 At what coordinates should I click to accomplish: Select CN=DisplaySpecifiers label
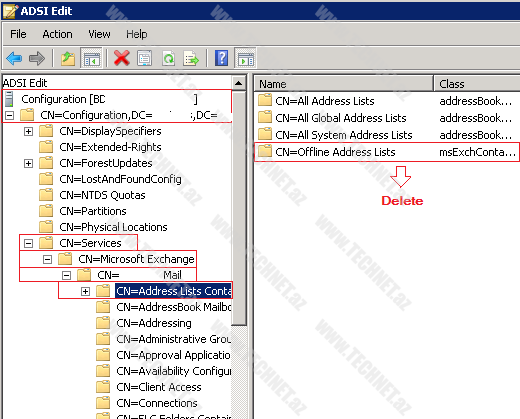point(110,131)
